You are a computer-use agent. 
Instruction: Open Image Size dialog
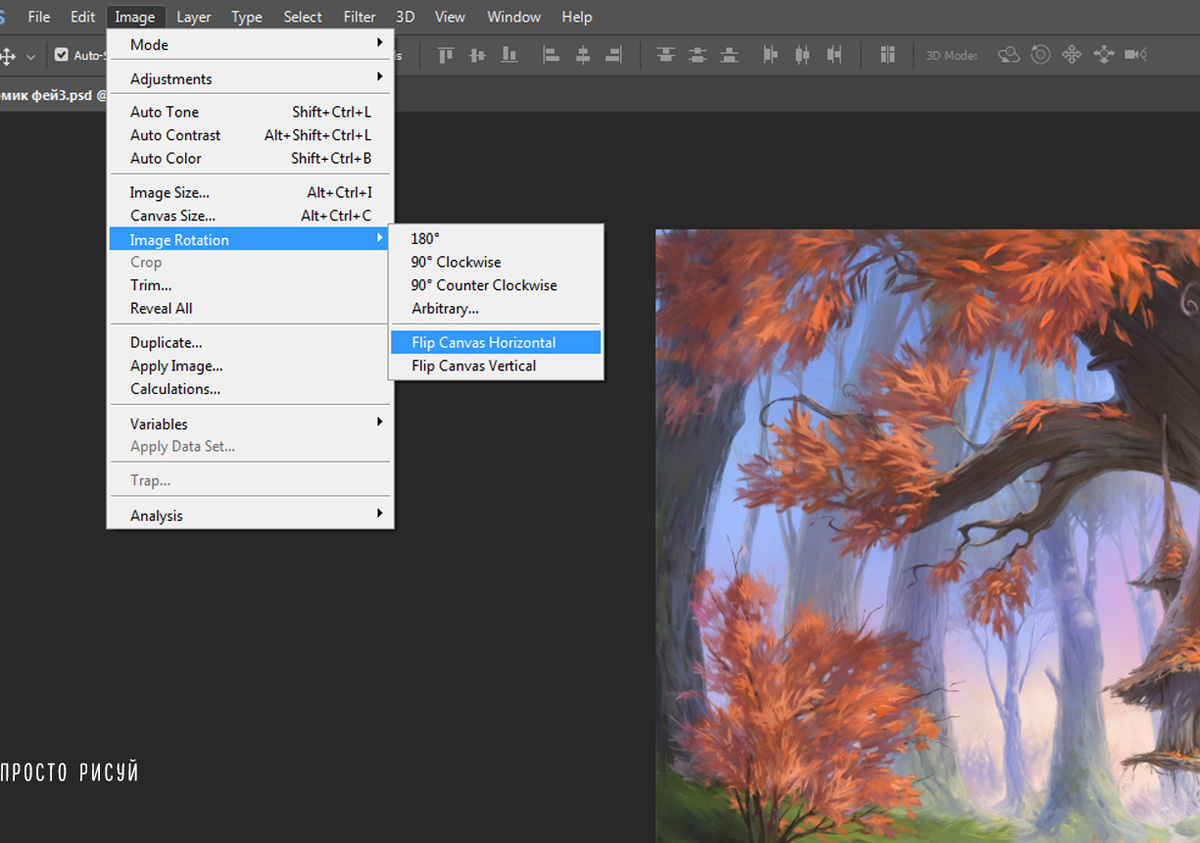(250, 192)
